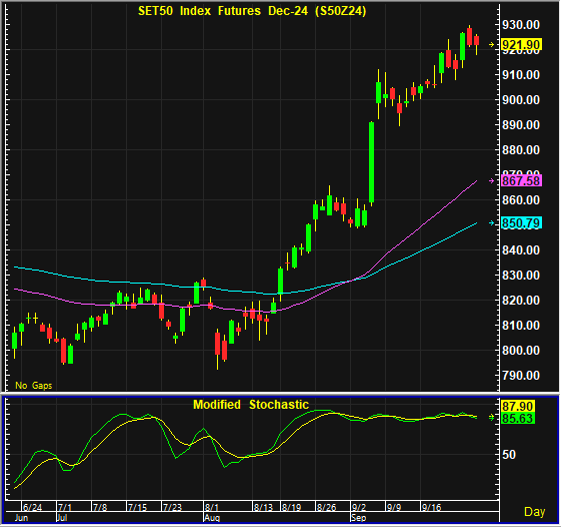561x527 pixels.
Task: Click the No Gaps label
Action: [x=34, y=385]
